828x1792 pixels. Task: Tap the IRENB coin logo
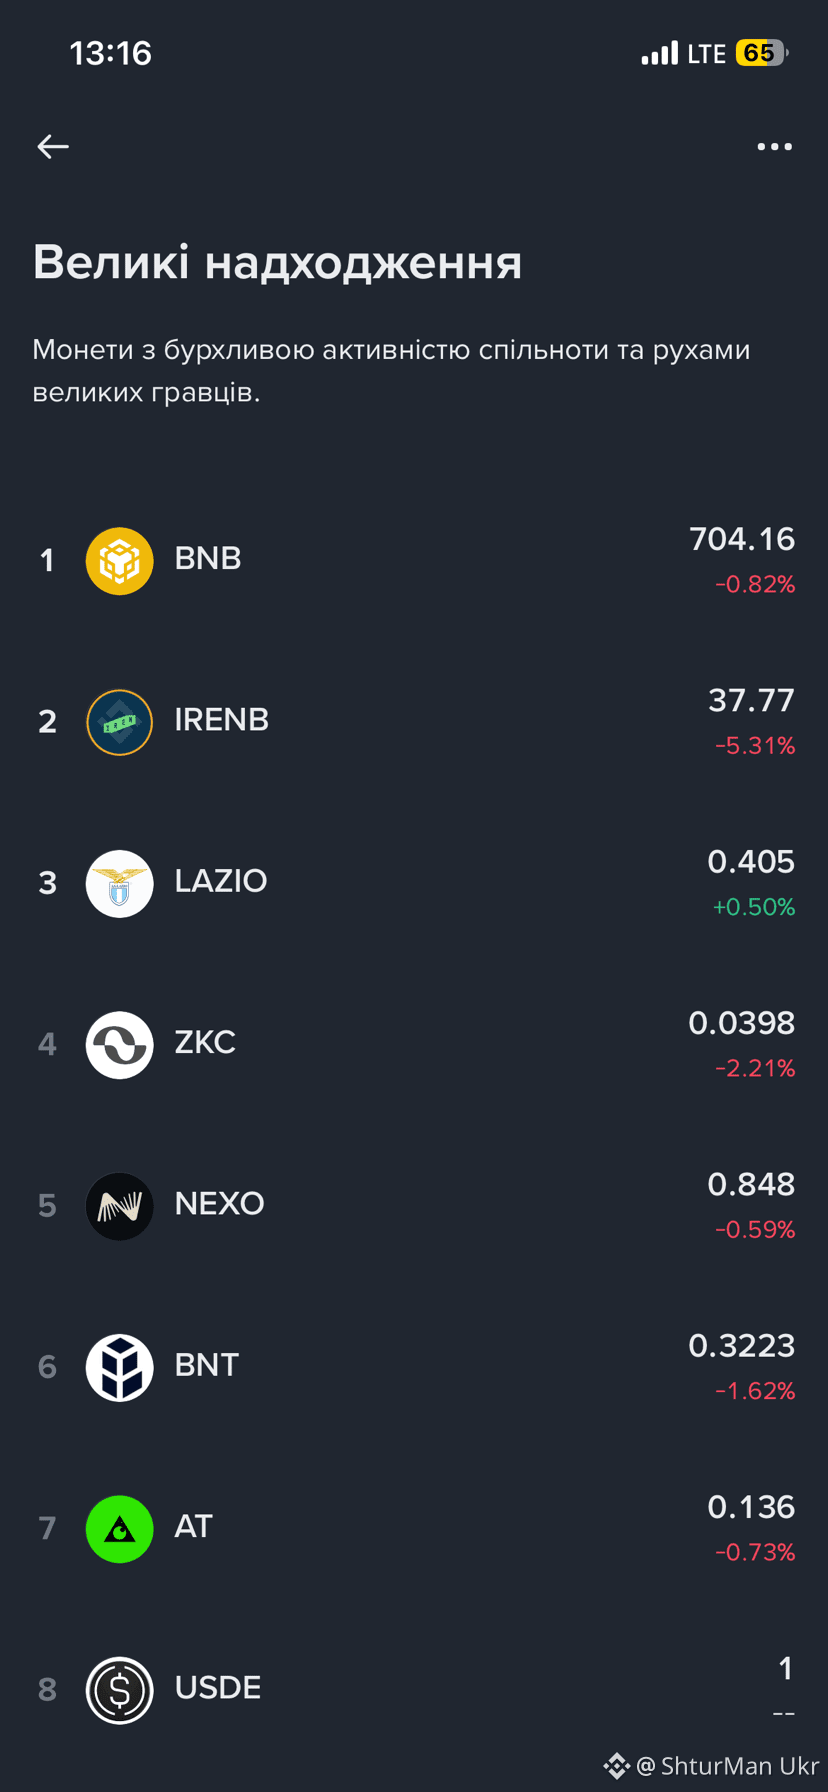(119, 722)
